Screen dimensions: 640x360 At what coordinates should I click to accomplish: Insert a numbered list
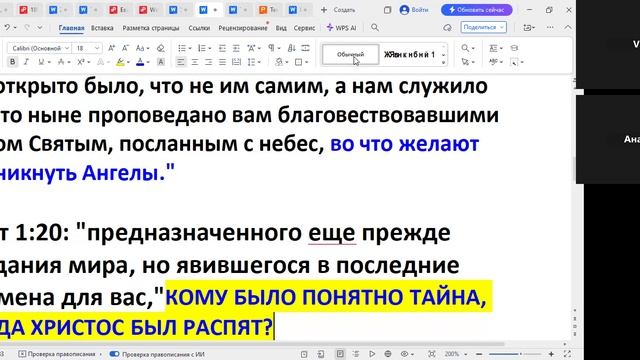(x=202, y=48)
